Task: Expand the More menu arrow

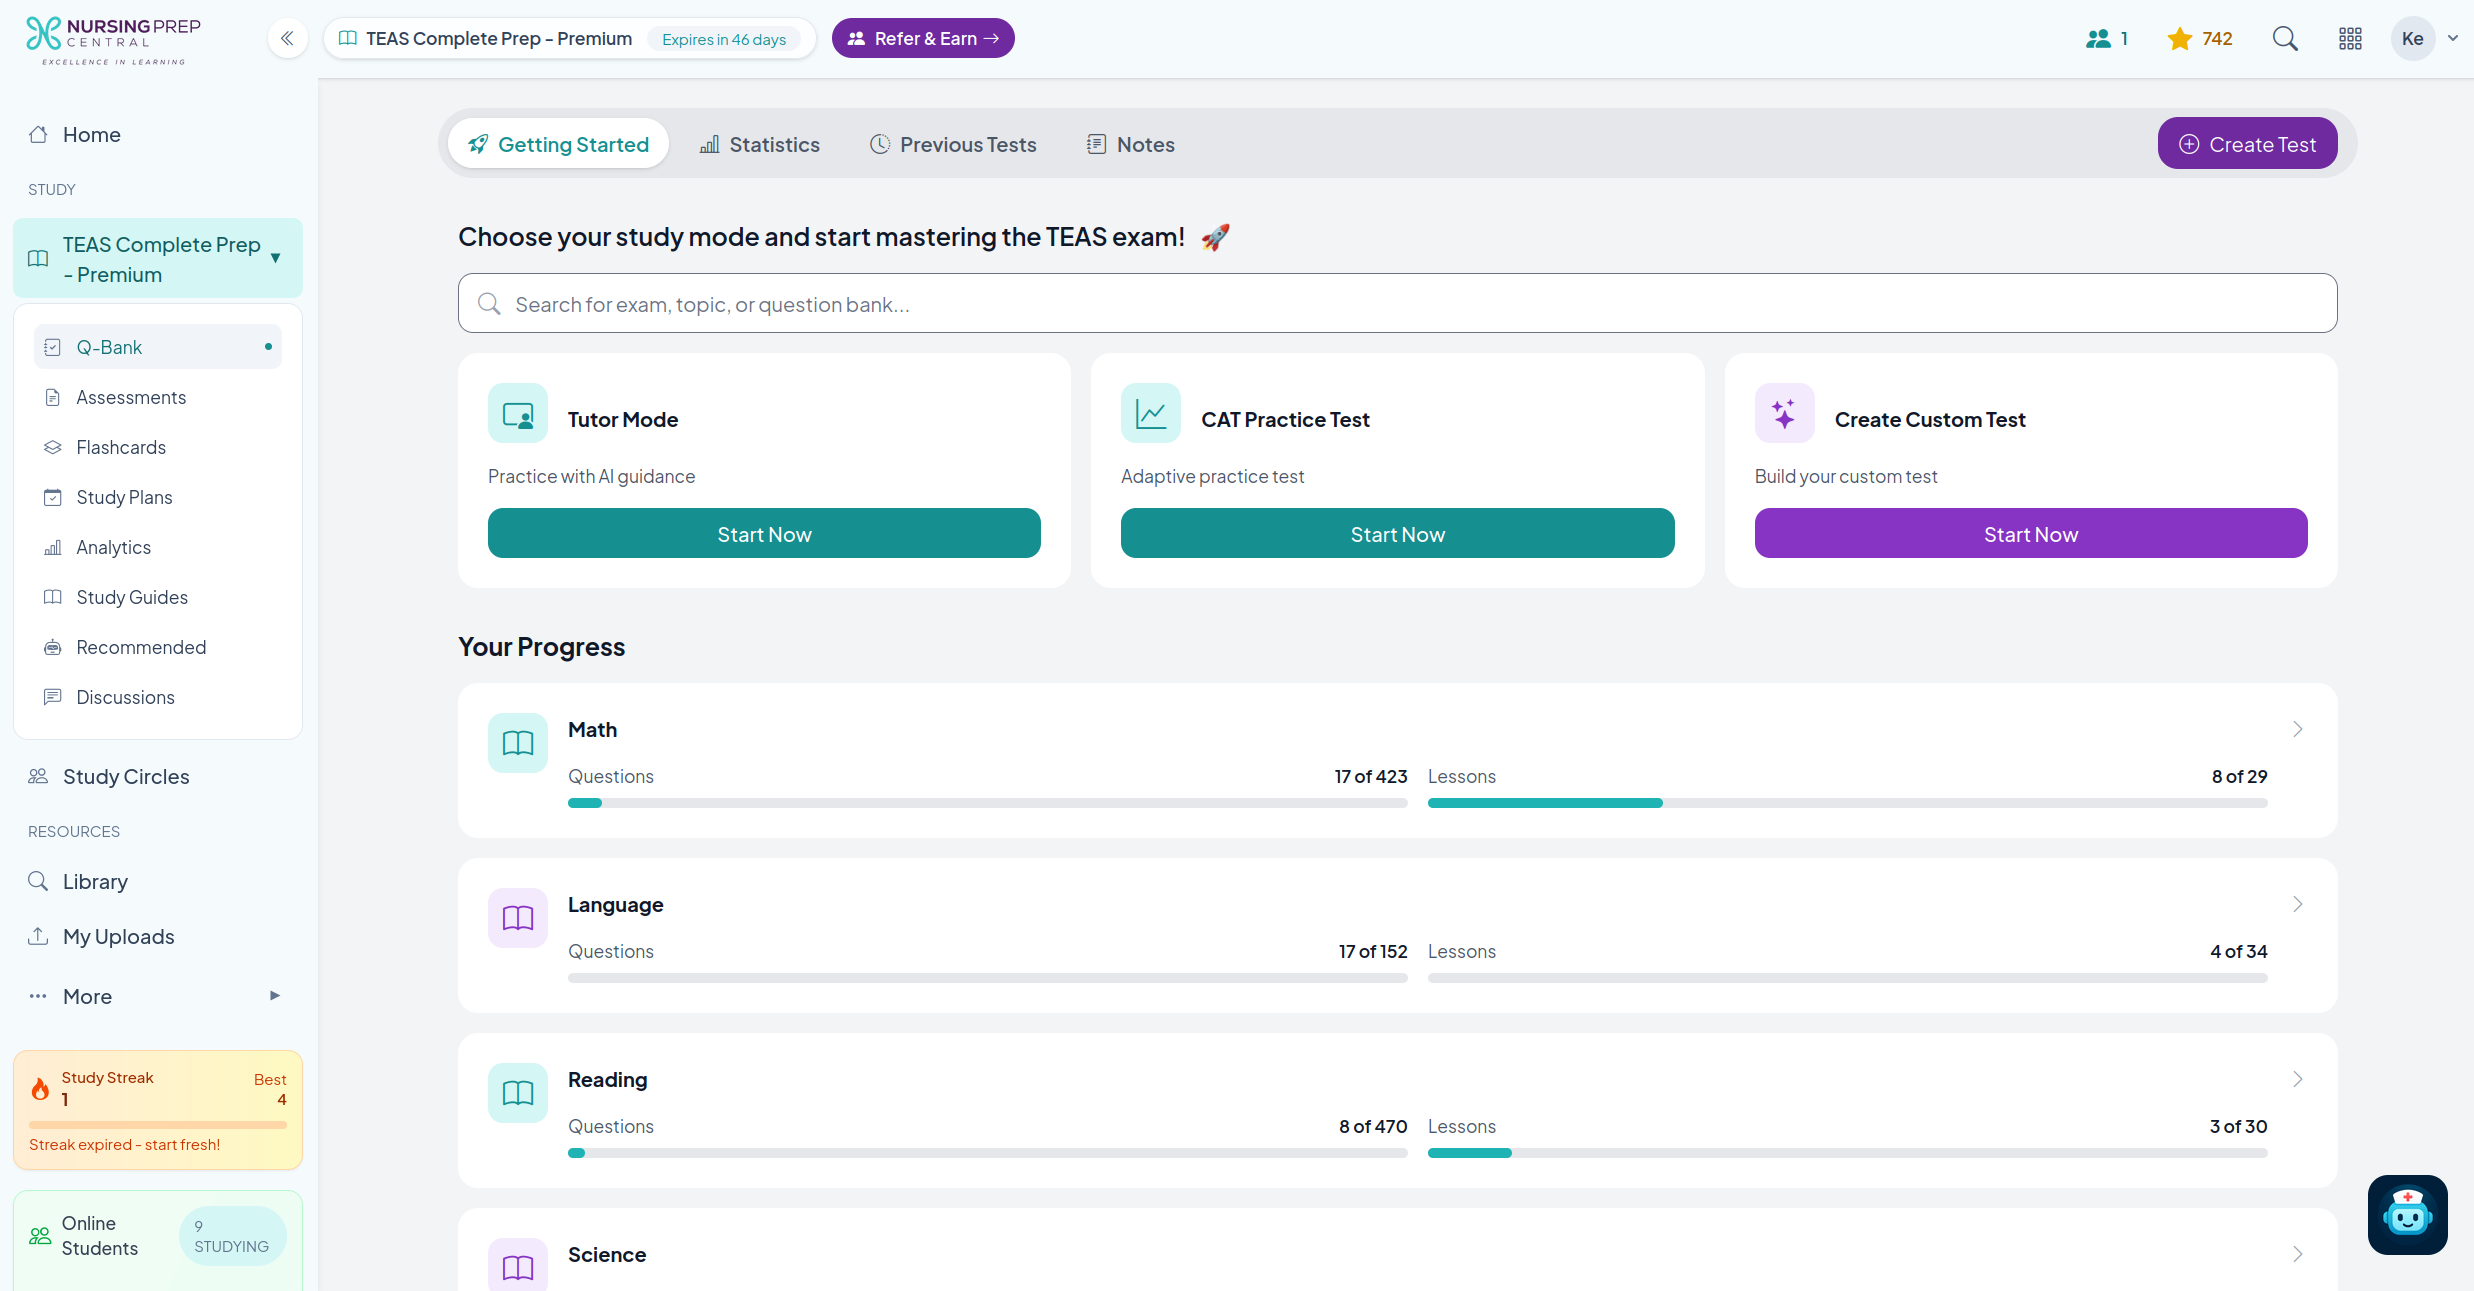Action: (275, 996)
